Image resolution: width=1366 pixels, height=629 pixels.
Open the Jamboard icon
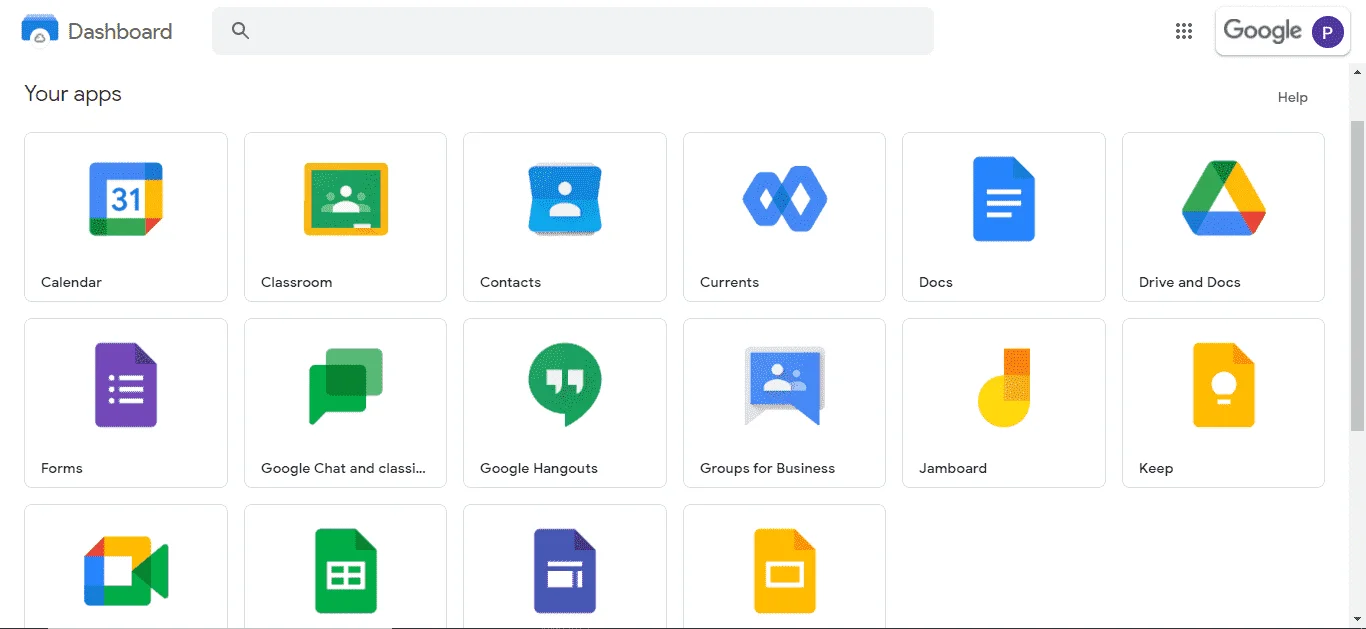[x=1004, y=387]
